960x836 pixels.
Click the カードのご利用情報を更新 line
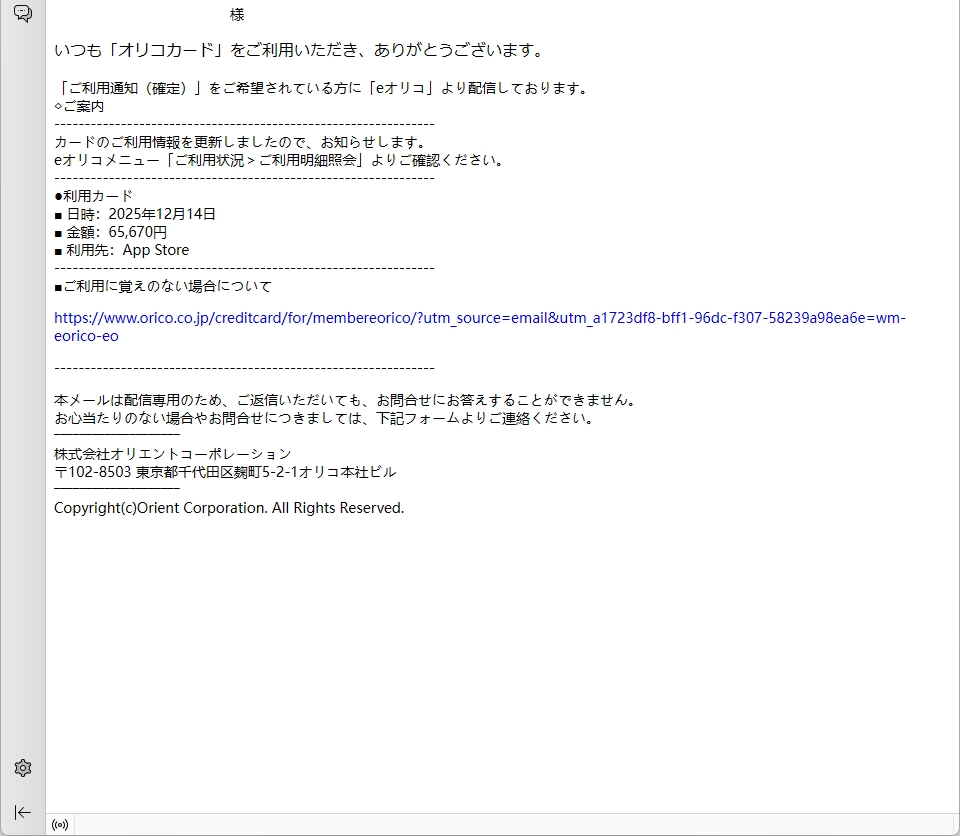[x=240, y=142]
